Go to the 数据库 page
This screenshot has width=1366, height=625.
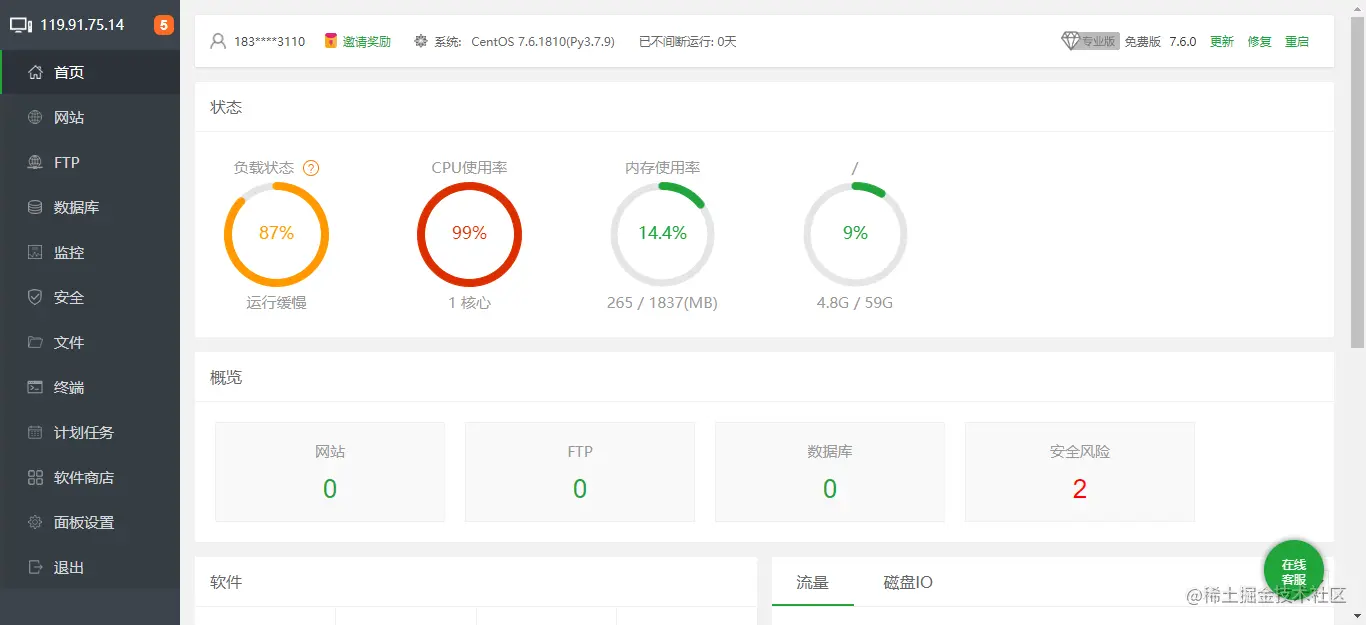point(90,207)
